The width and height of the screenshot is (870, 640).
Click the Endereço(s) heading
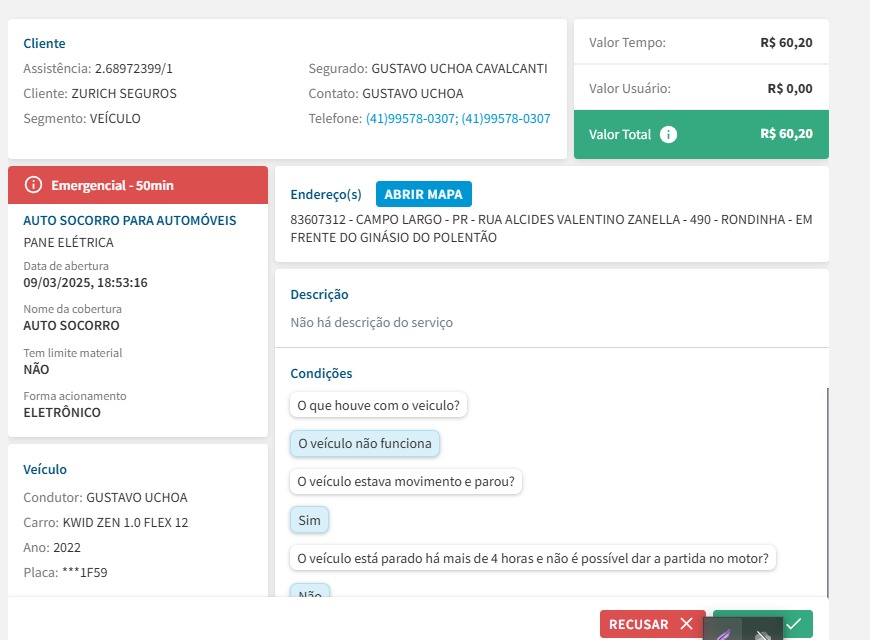click(x=326, y=194)
